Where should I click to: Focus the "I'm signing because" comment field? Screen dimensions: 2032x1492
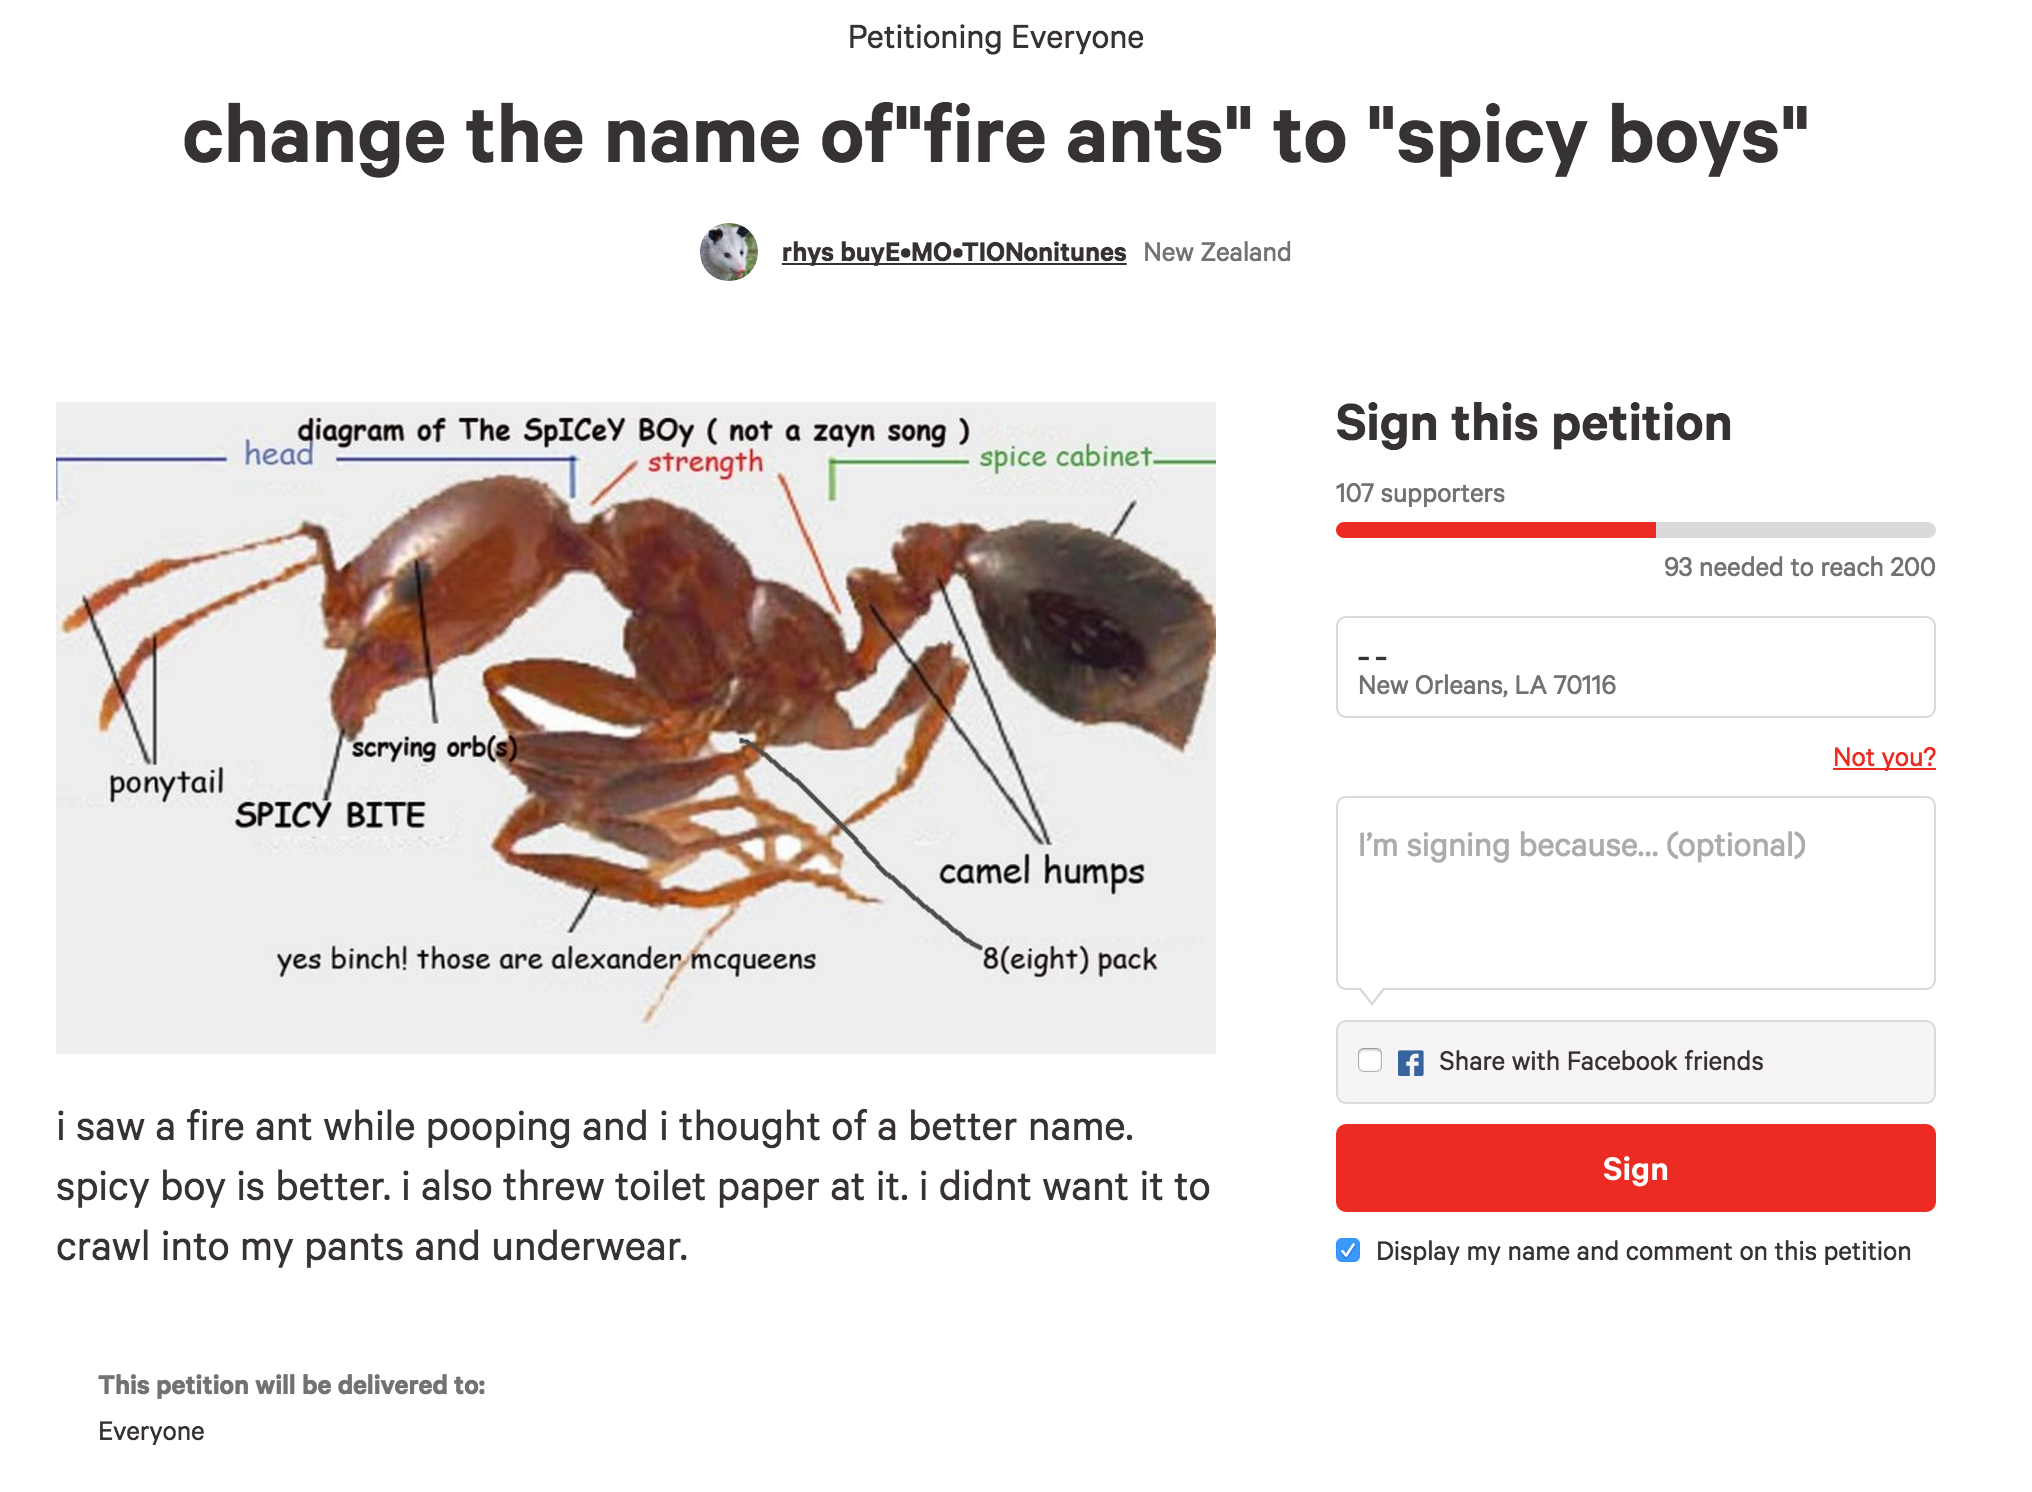click(1635, 892)
